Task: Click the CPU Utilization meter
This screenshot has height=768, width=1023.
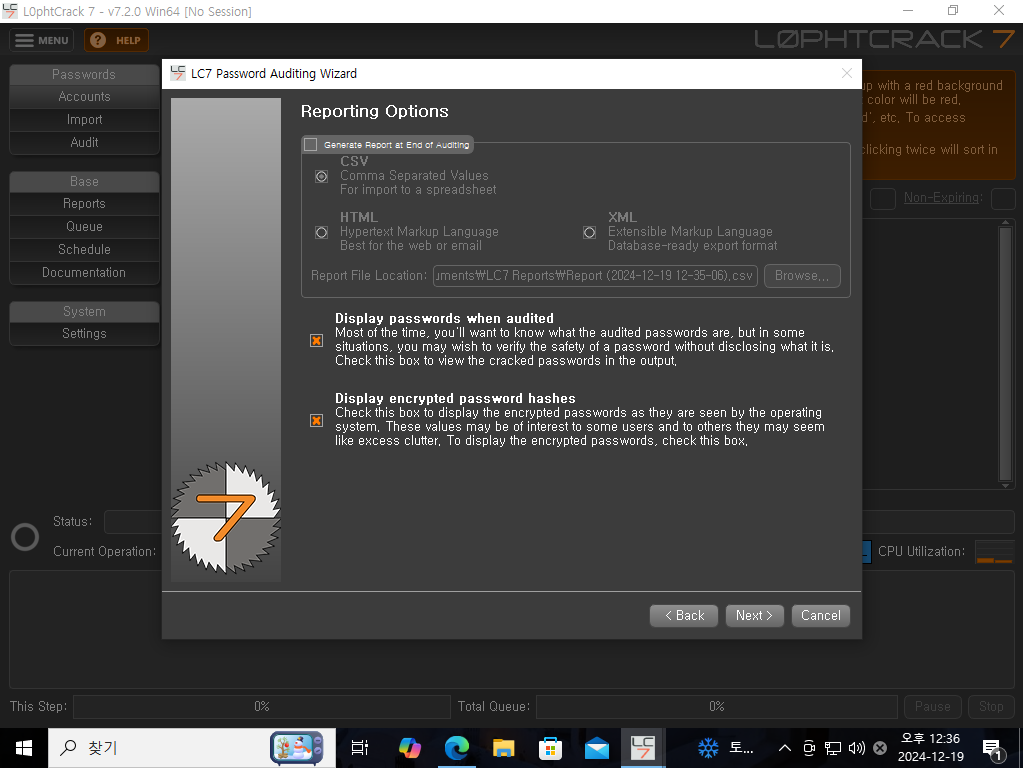Action: coord(994,551)
